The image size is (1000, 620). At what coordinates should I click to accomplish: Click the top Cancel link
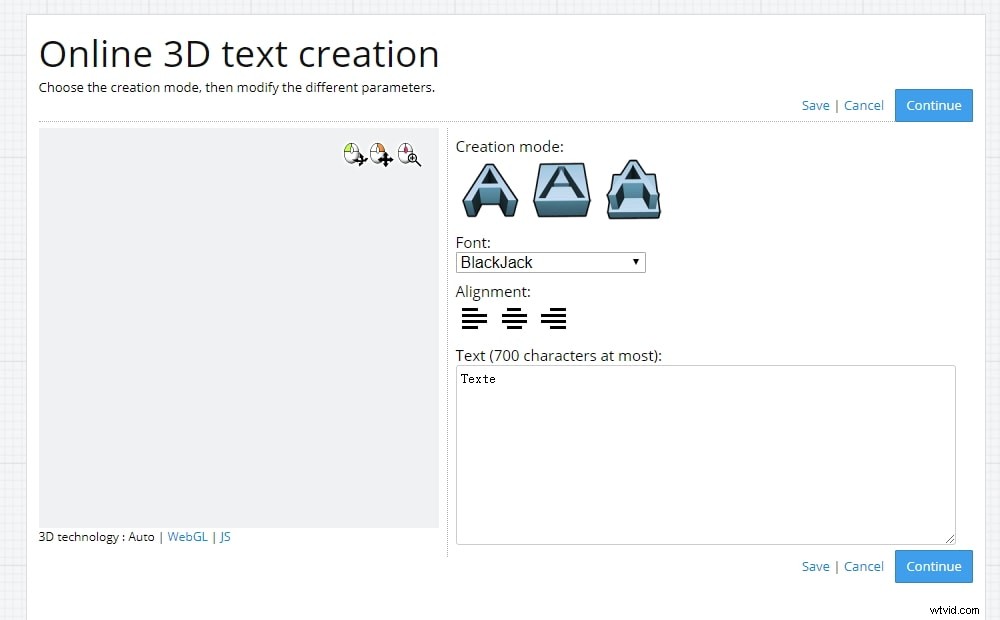(863, 105)
